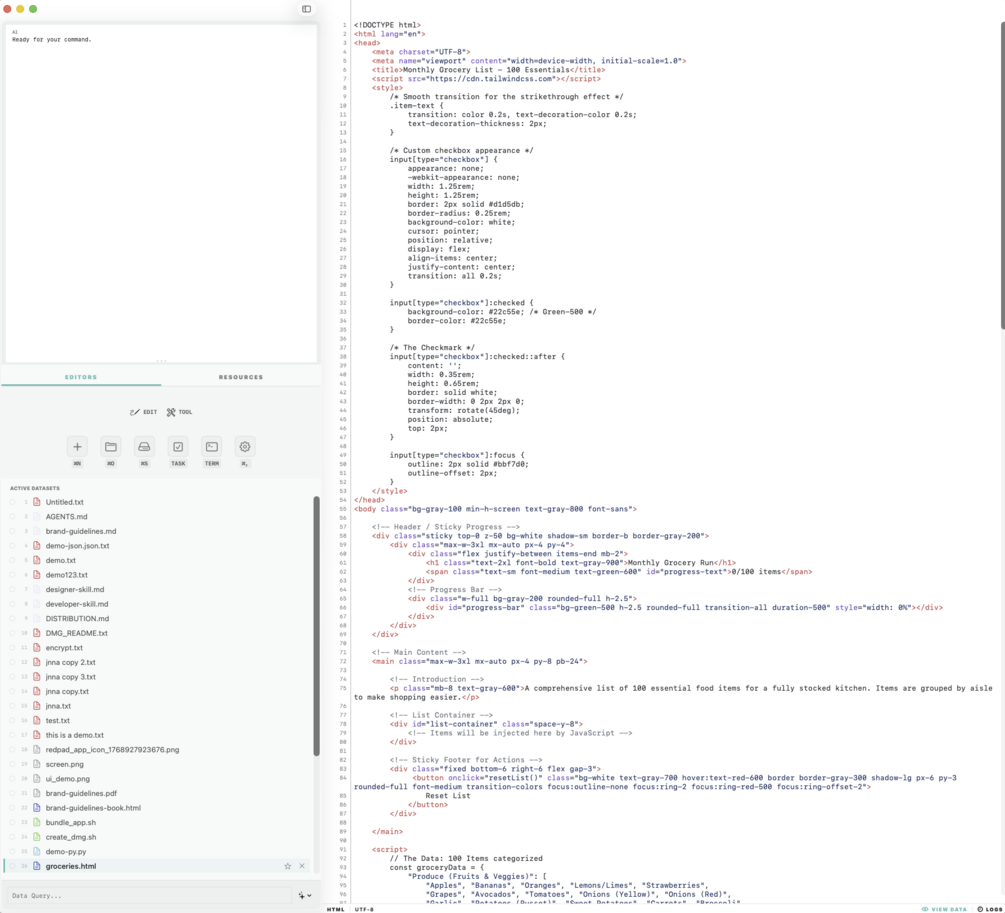Star the groceries.html file
Screen dimensions: 1005x913
click(x=288, y=866)
